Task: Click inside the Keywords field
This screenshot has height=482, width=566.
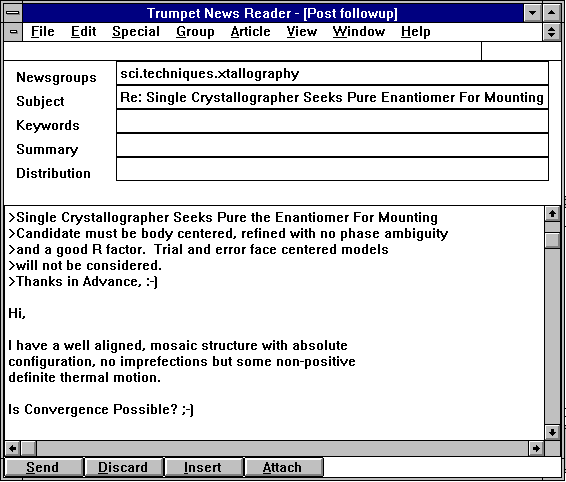Action: tap(332, 122)
